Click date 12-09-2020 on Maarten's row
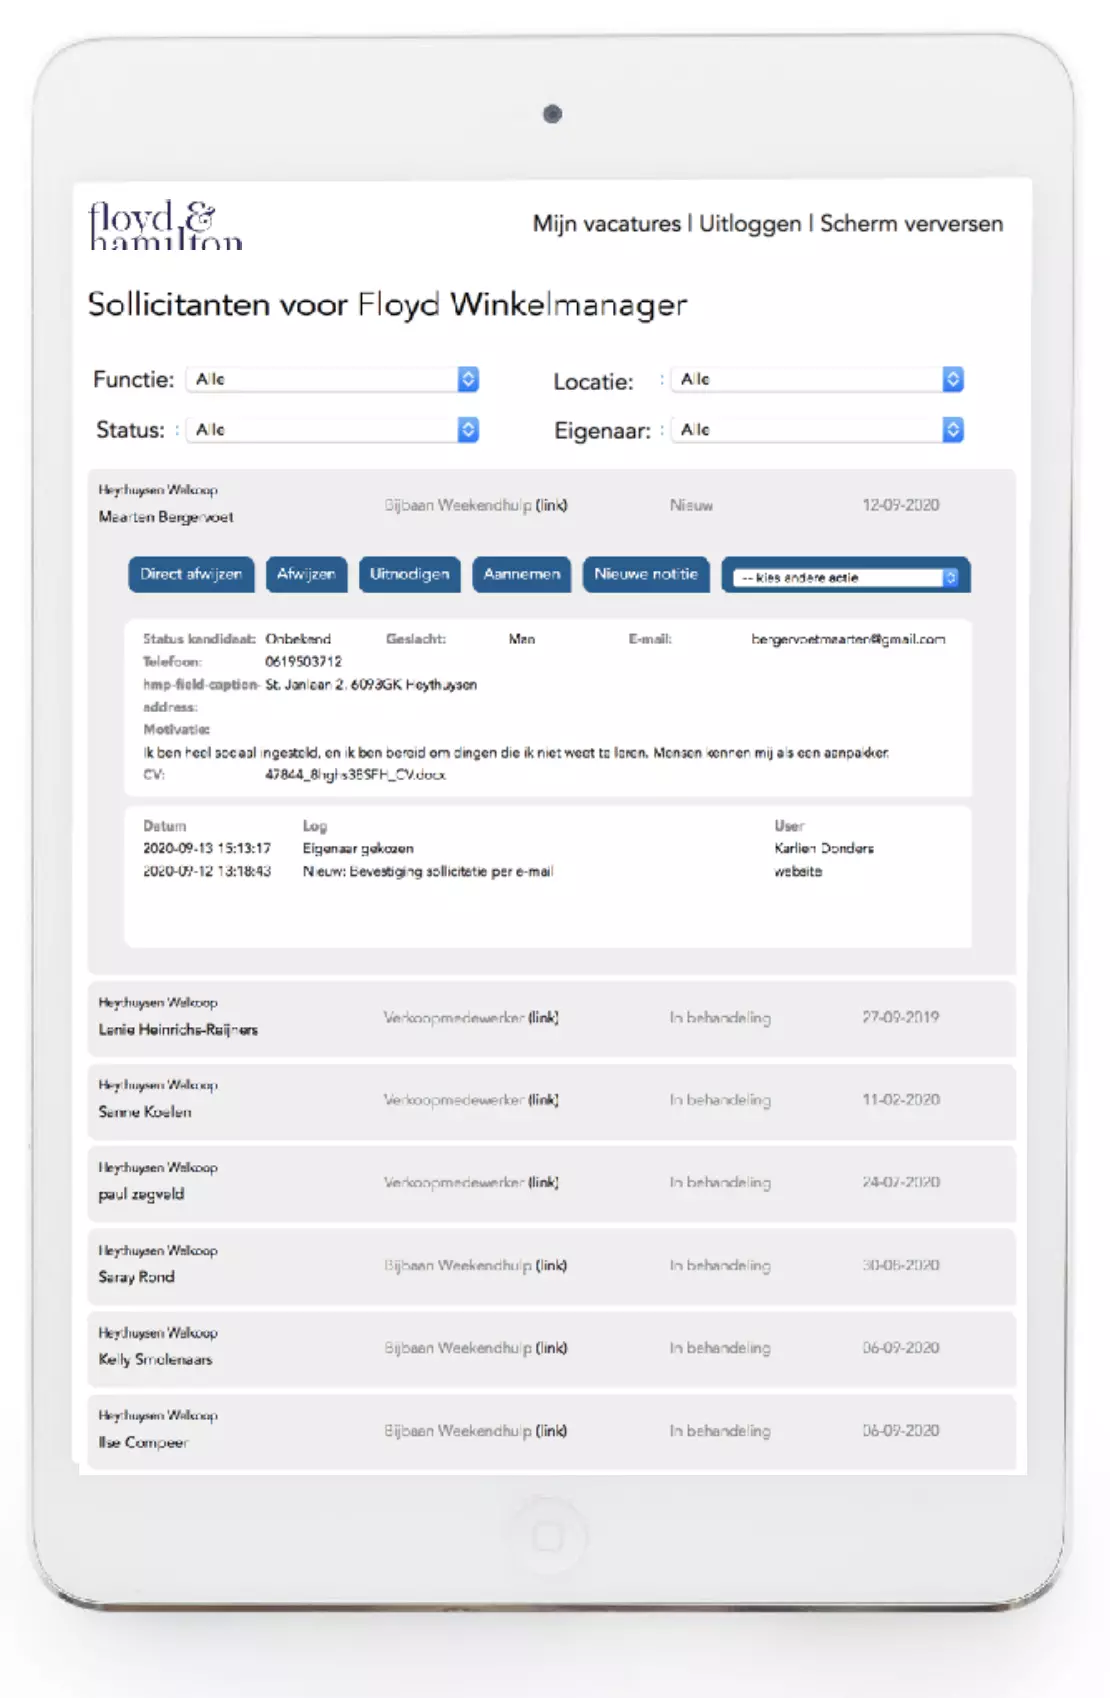This screenshot has width=1110, height=1698. tap(901, 505)
